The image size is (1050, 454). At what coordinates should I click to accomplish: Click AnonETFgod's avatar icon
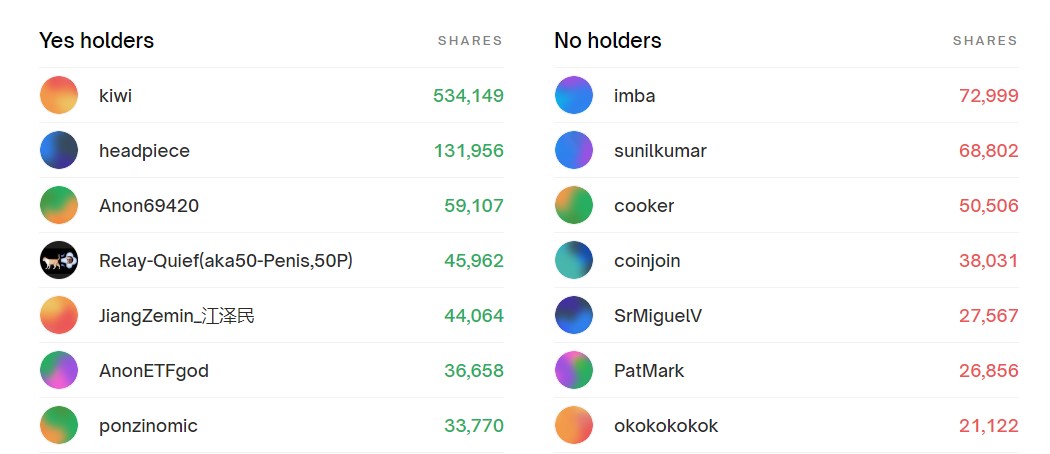click(59, 371)
